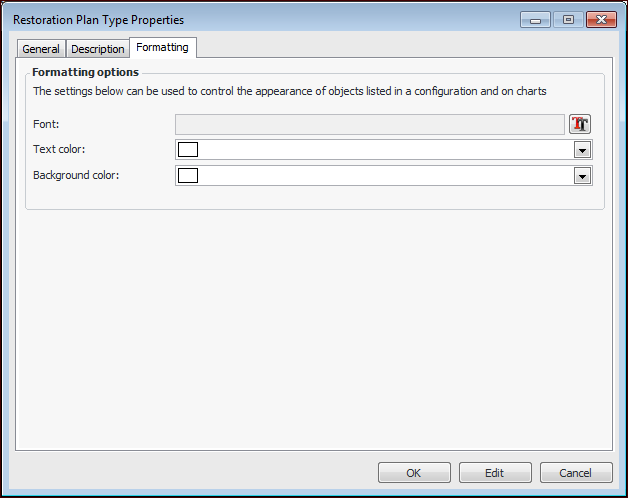This screenshot has height=498, width=628.
Task: Select the Formatting tab
Action: coord(163,47)
